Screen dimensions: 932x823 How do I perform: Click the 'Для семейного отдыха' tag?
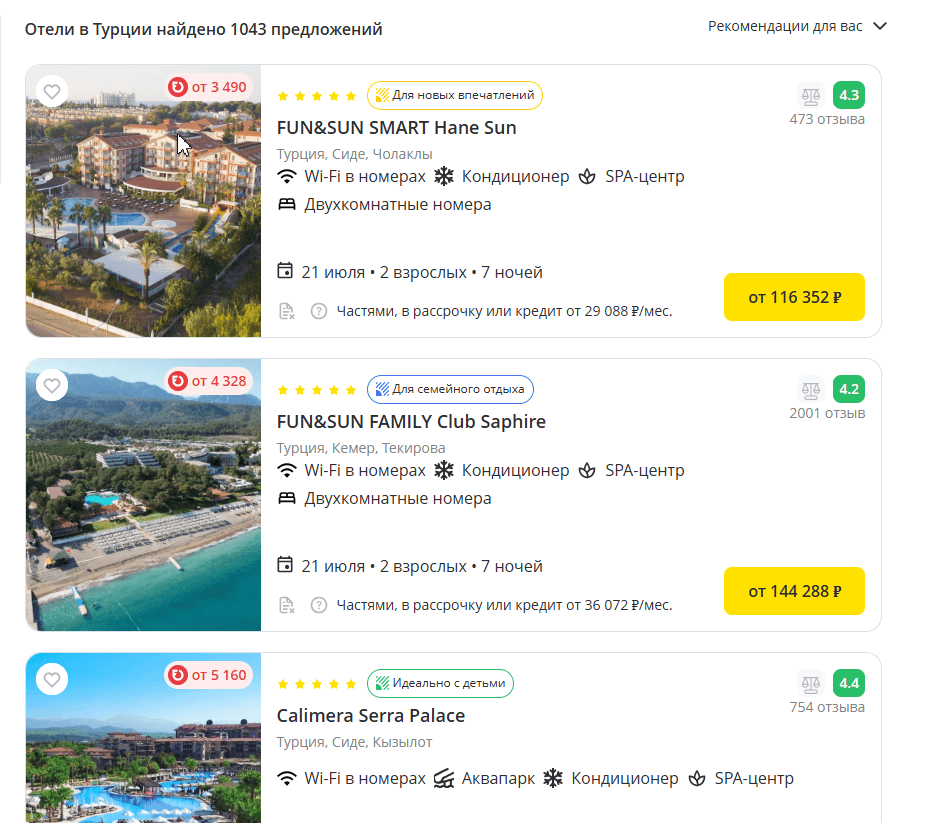pyautogui.click(x=450, y=389)
